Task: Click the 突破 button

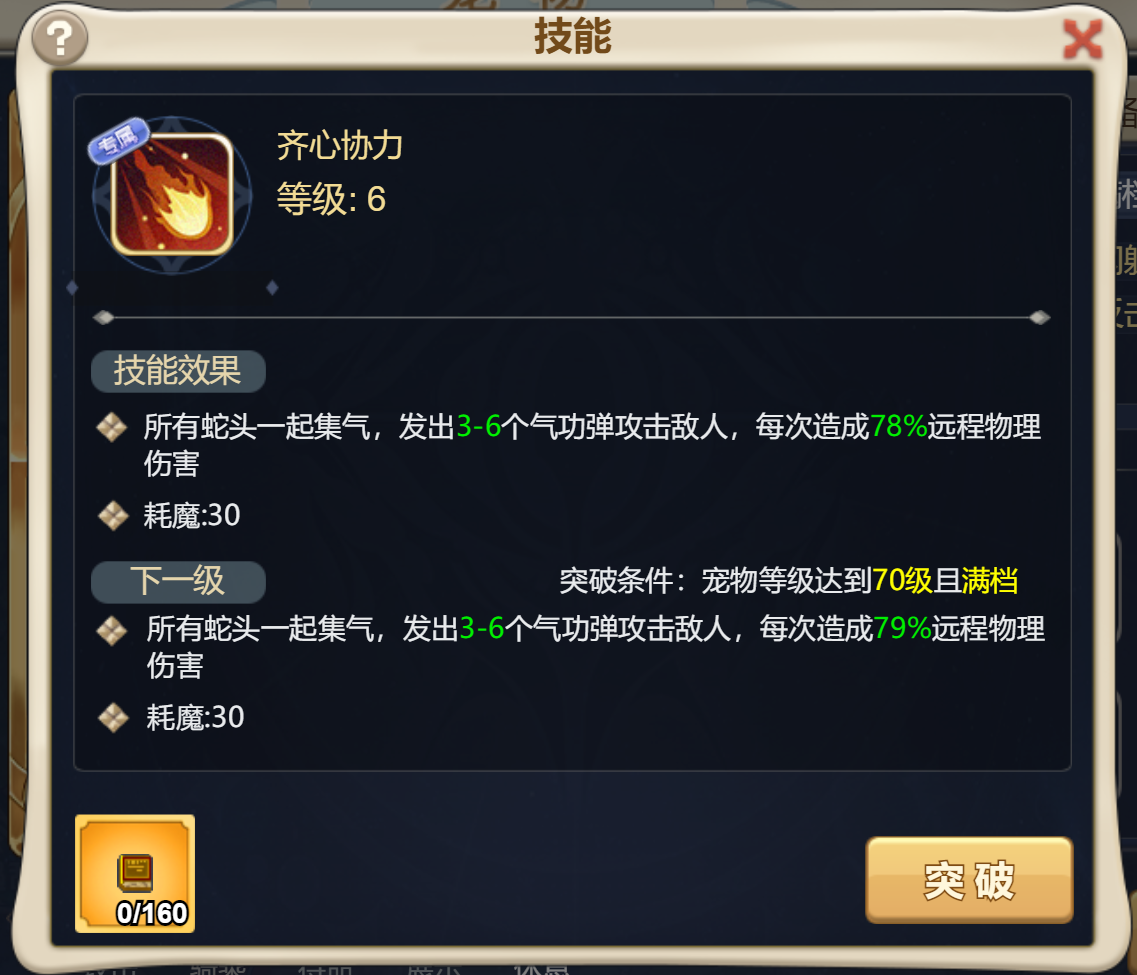Action: [x=969, y=880]
